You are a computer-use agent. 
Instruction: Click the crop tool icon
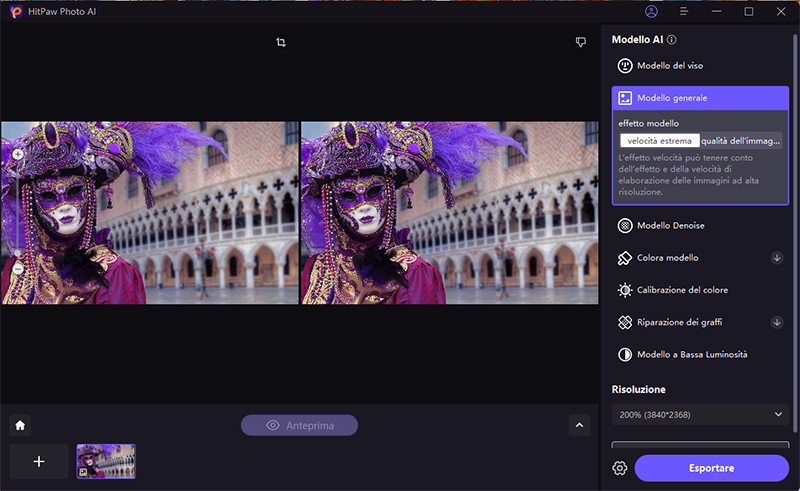pyautogui.click(x=281, y=43)
